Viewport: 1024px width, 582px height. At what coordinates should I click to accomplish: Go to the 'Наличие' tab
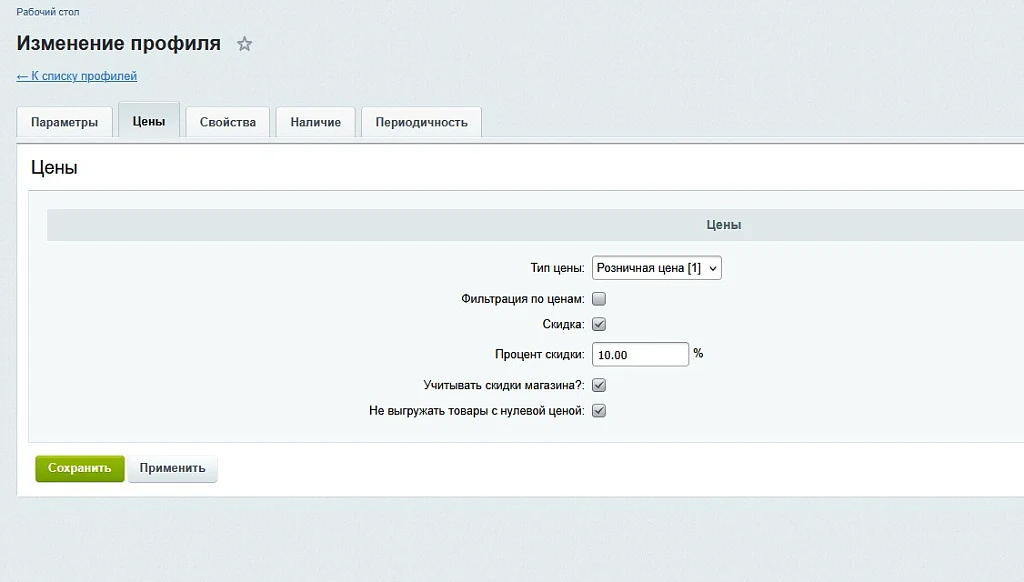(x=315, y=122)
